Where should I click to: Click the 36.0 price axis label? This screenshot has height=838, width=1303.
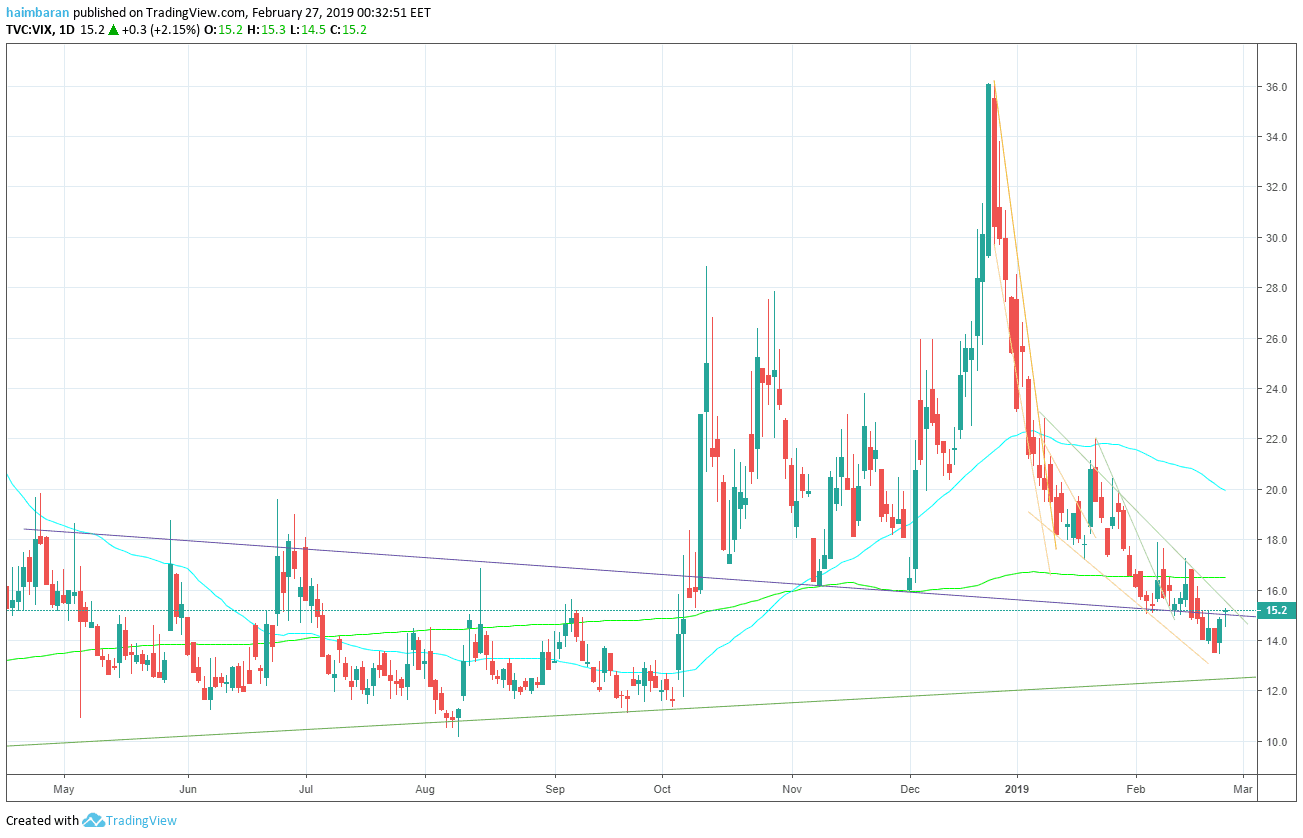click(1275, 87)
